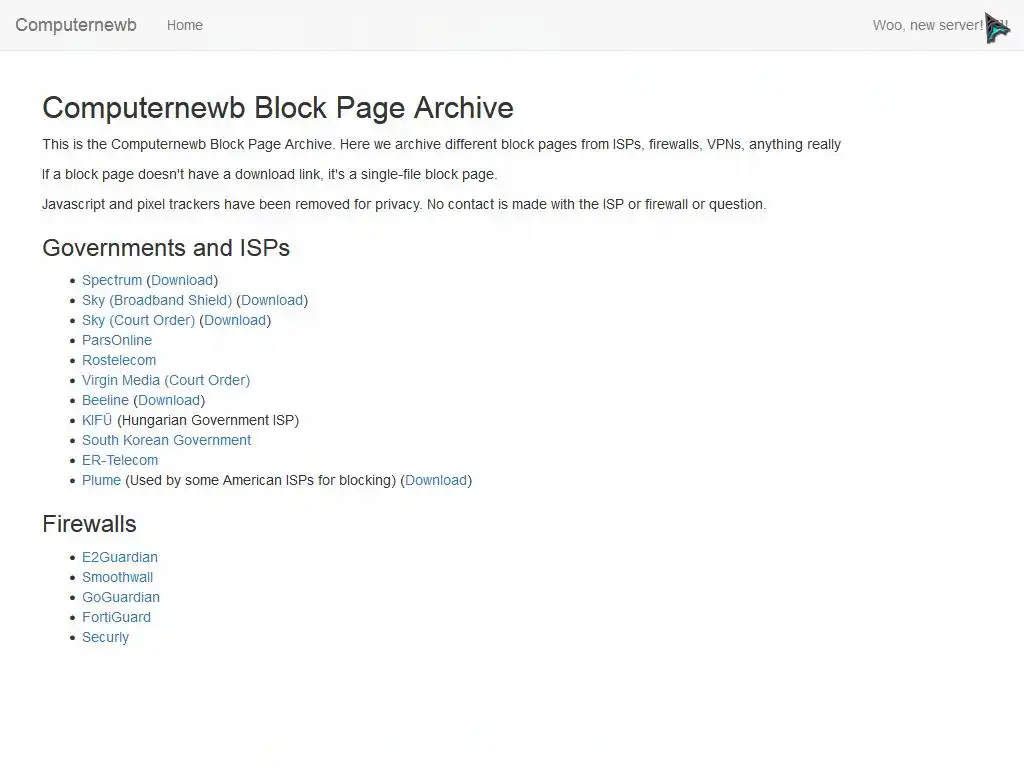Viewport: 1024px width, 768px height.
Task: Click the 'Governments and ISPs' heading
Action: 166,248
